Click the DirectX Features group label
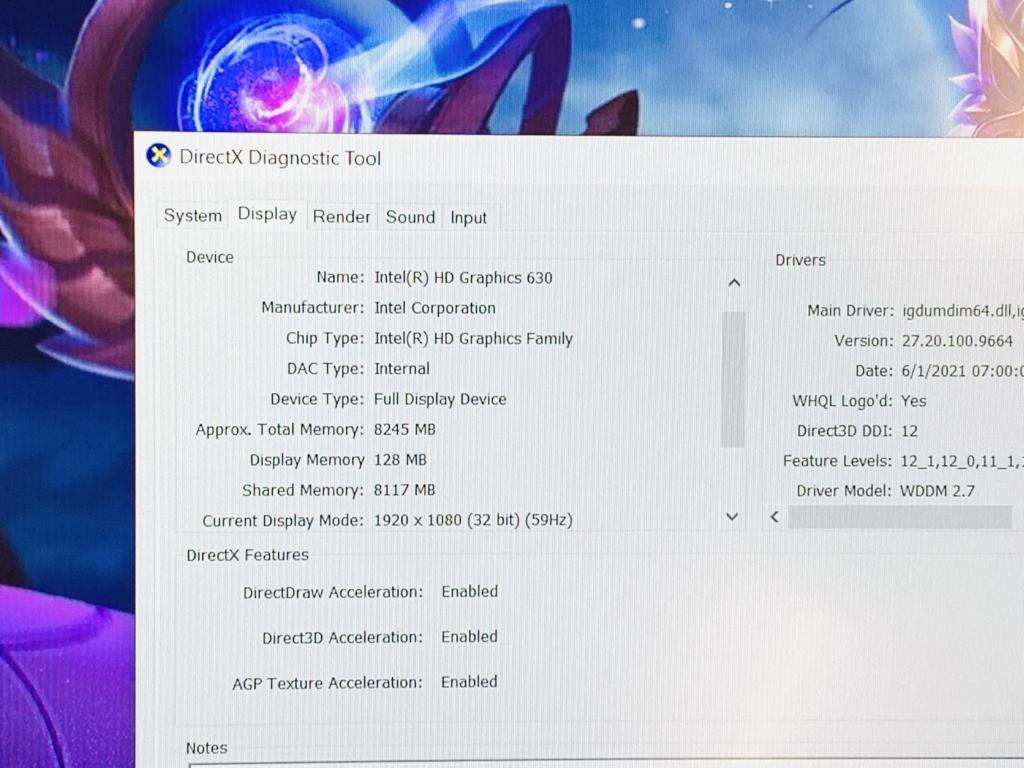The image size is (1024, 768). tap(248, 555)
